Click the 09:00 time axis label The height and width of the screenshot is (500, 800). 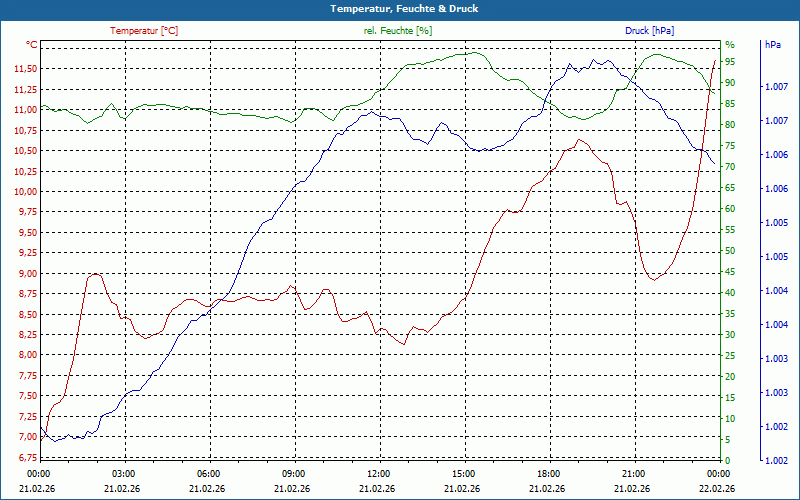point(293,473)
